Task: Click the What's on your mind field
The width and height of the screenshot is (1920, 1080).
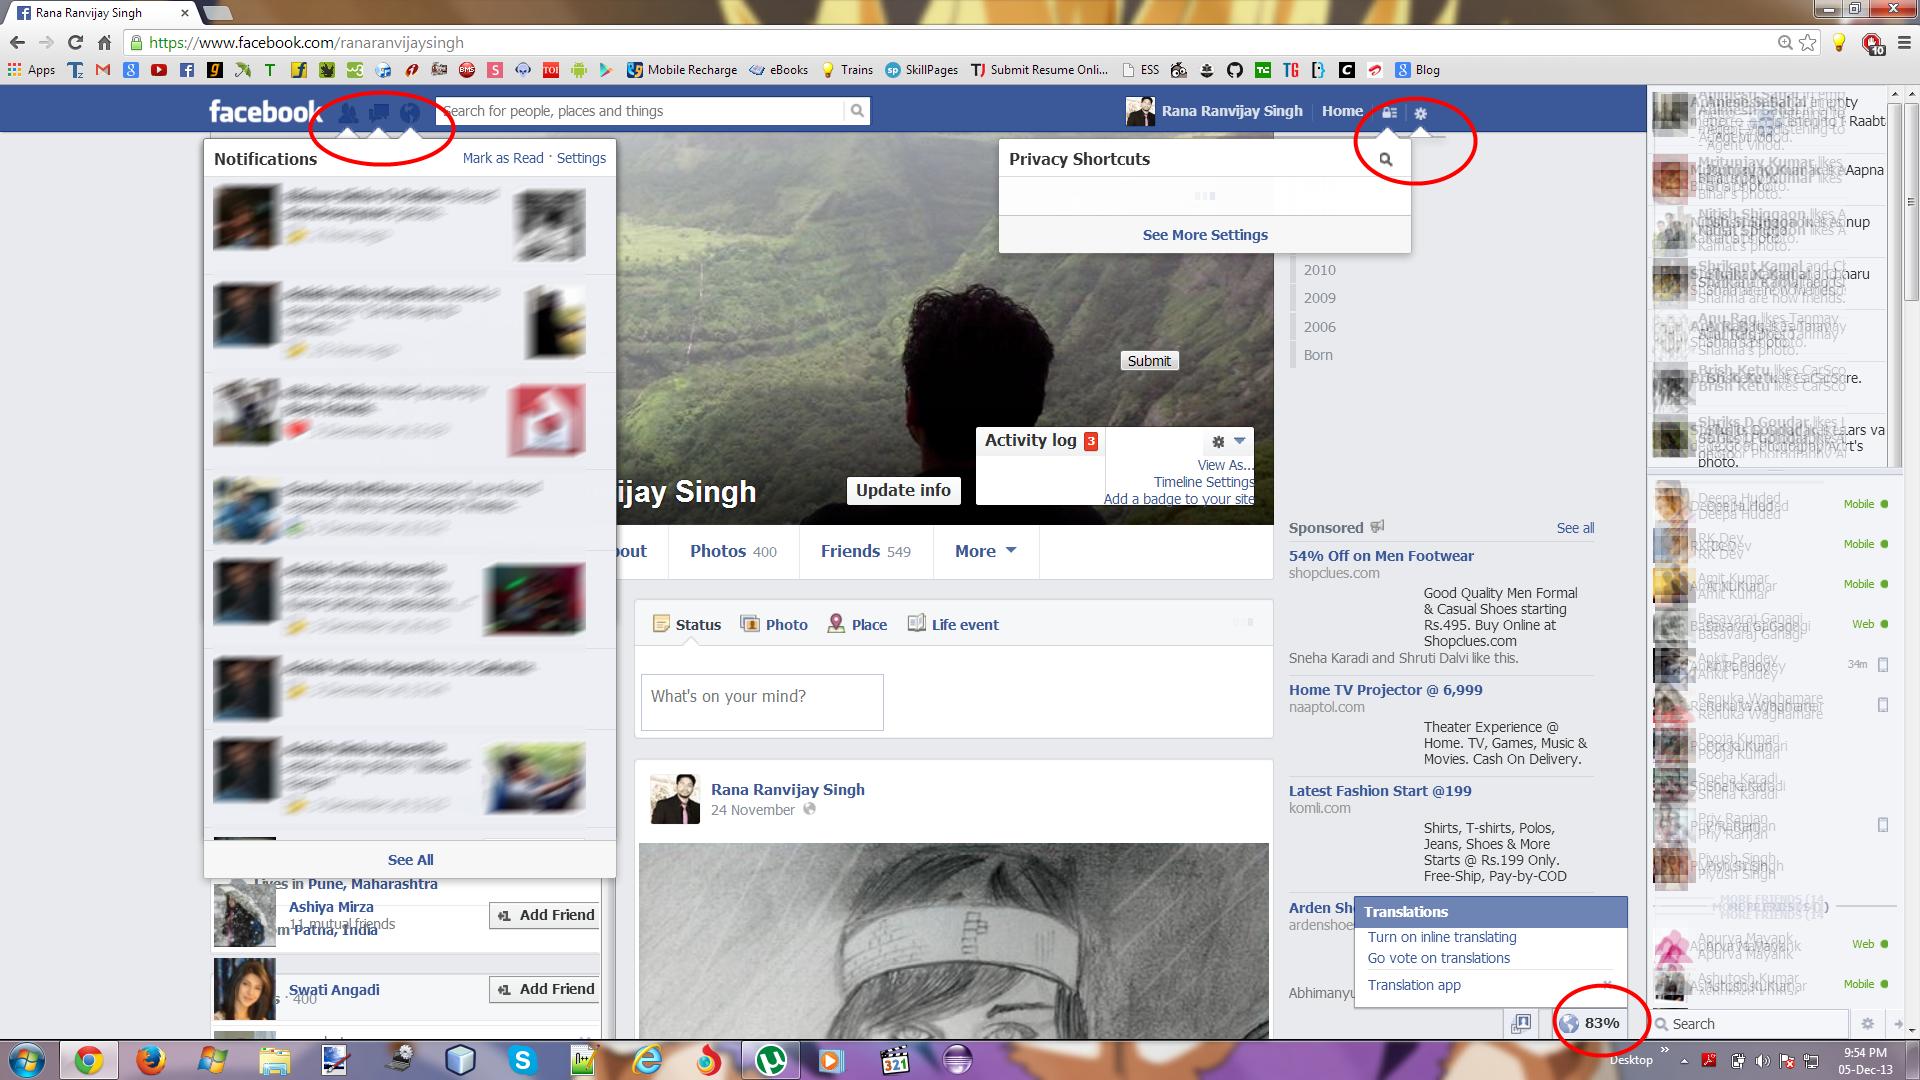Action: 760,701
